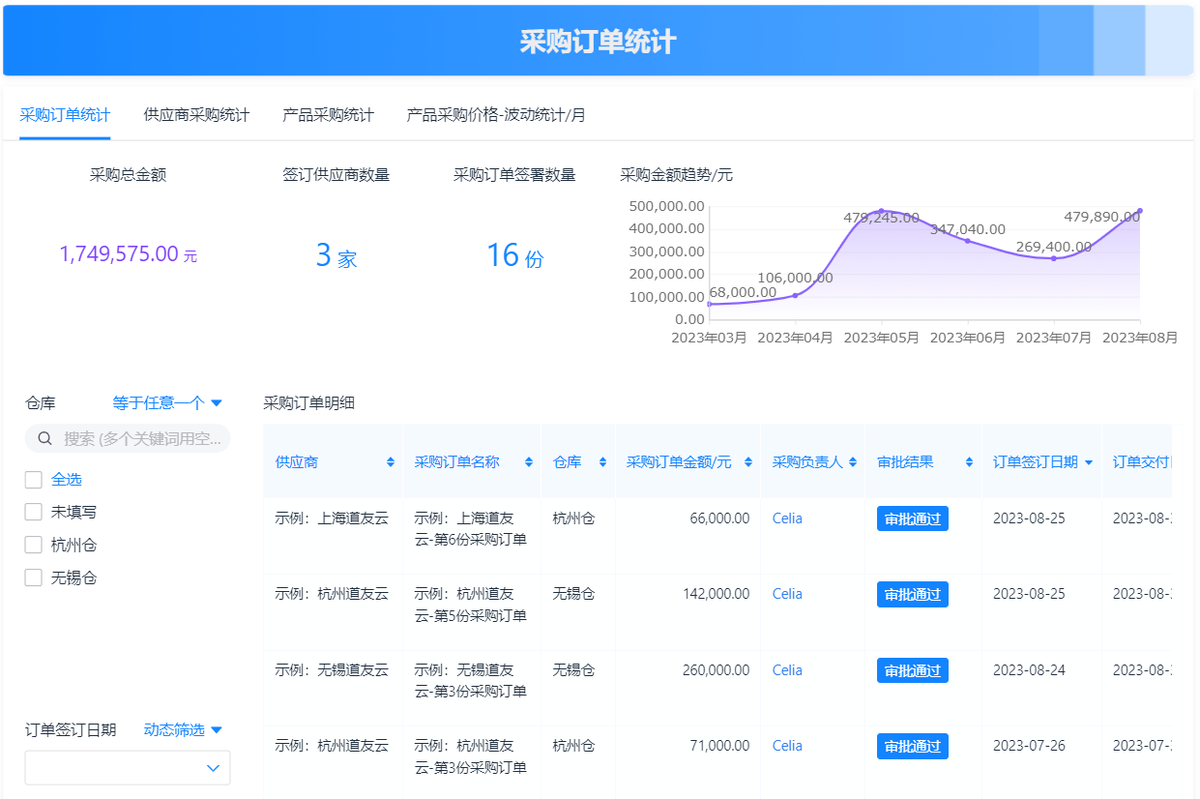Click Celia link in the 66,000.00 row
The image size is (1200, 799).
tap(787, 518)
